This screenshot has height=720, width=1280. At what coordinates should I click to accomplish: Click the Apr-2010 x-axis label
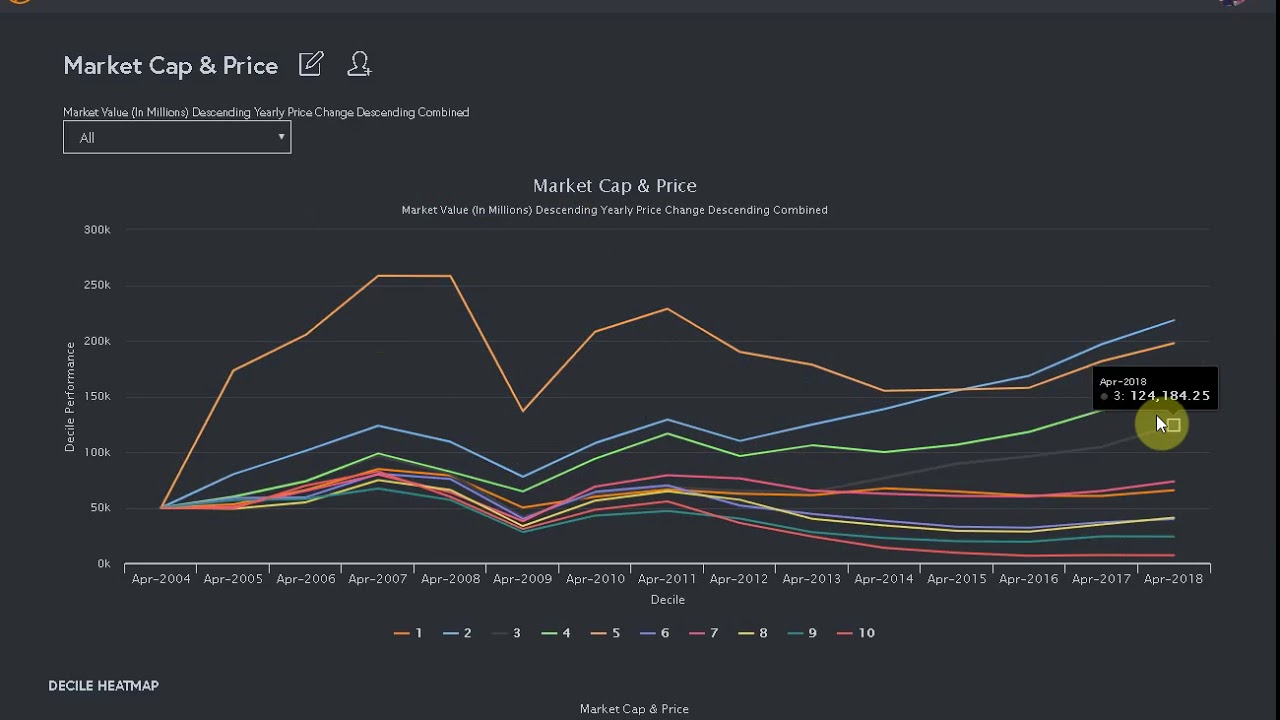[x=595, y=579]
